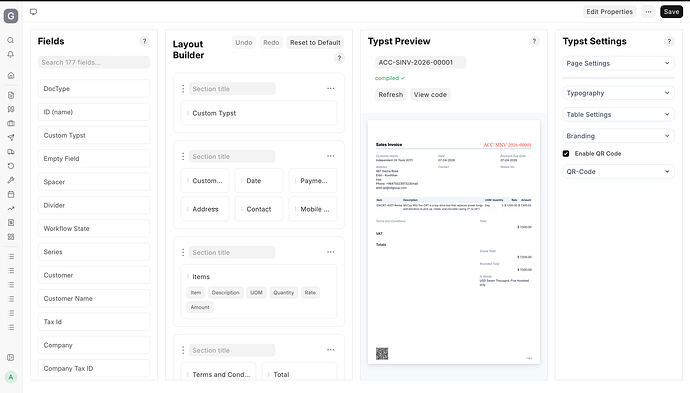Click the View code button
Viewport: 690px width, 393px height.
pos(430,95)
